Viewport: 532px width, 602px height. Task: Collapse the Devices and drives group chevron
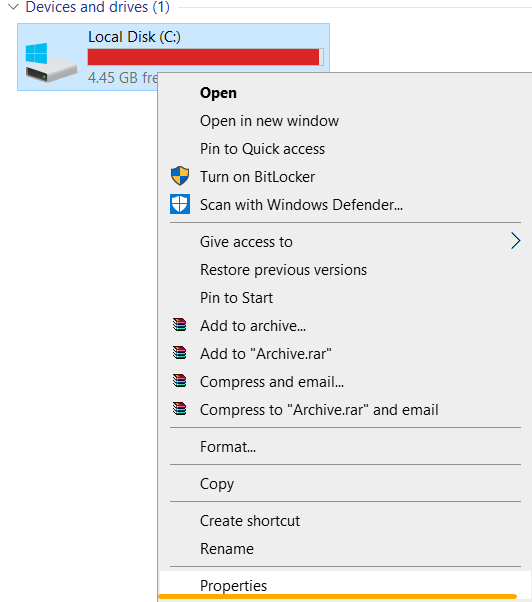(13, 7)
